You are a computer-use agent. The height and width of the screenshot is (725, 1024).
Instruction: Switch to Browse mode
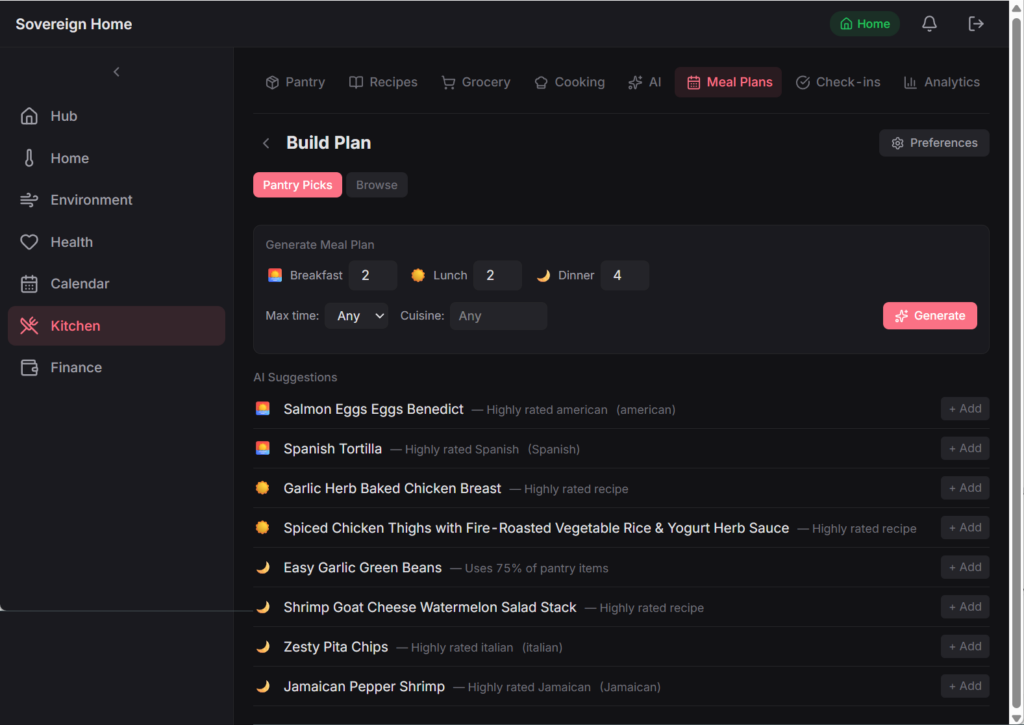click(377, 185)
